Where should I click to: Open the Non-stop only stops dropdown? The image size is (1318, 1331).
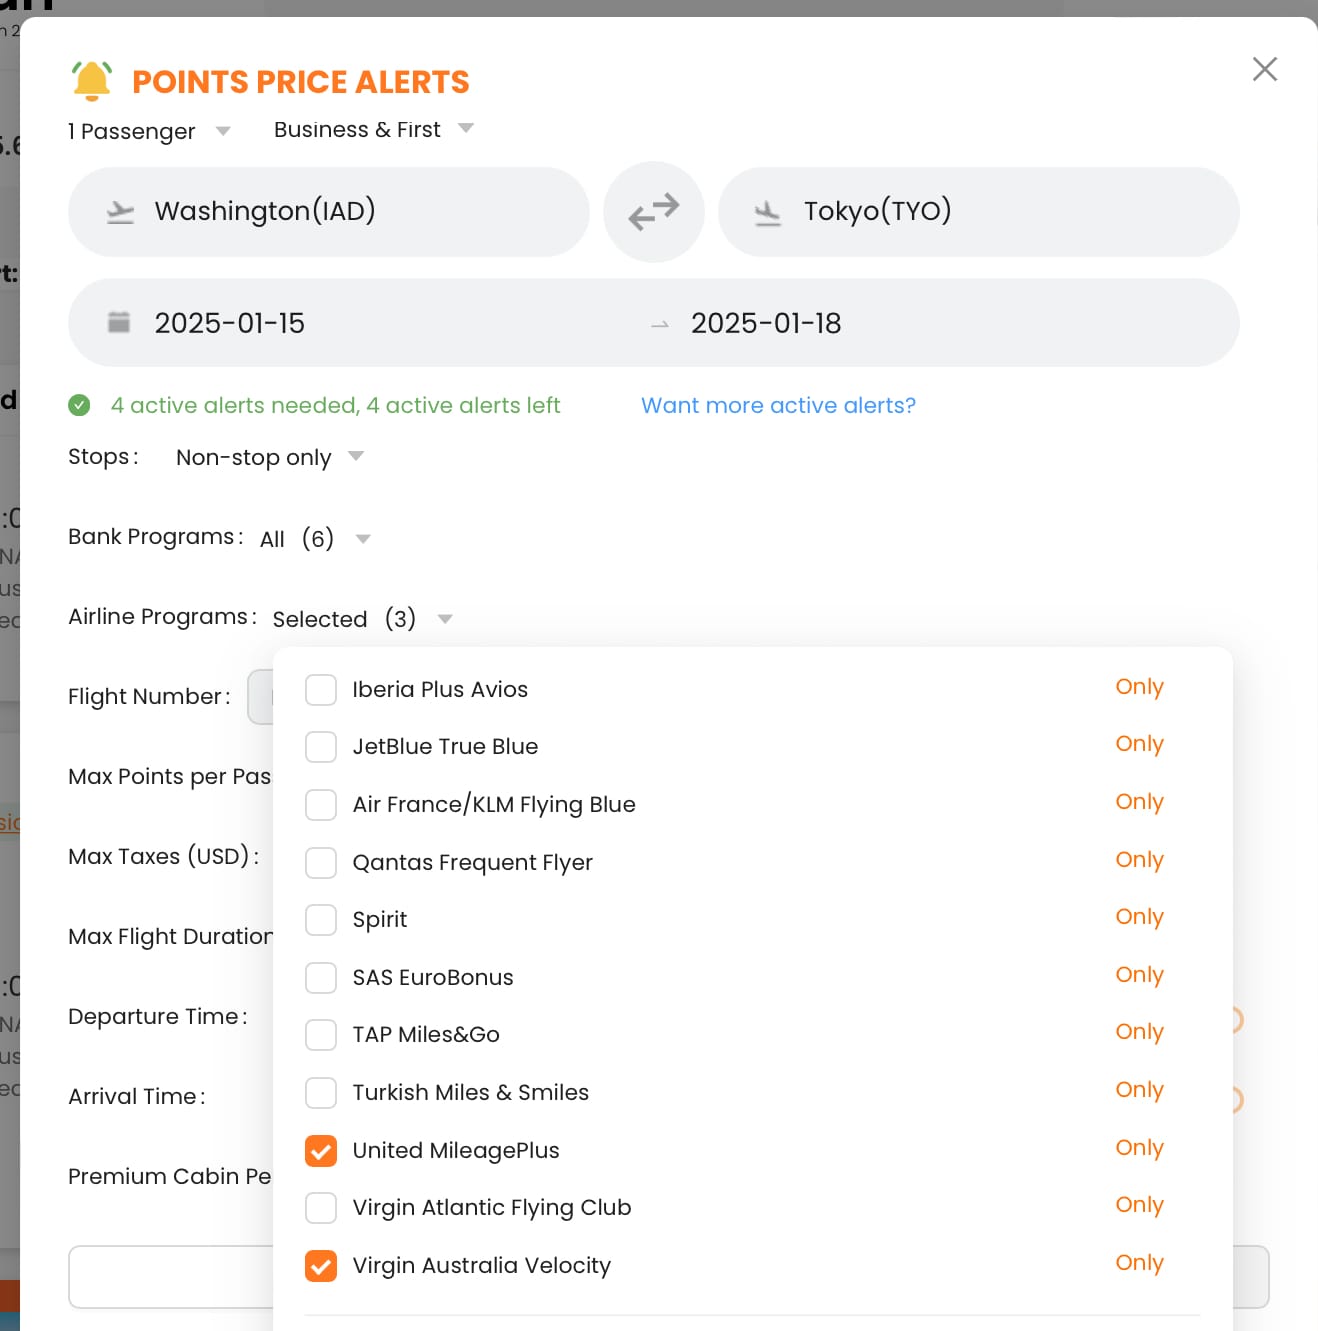(269, 457)
